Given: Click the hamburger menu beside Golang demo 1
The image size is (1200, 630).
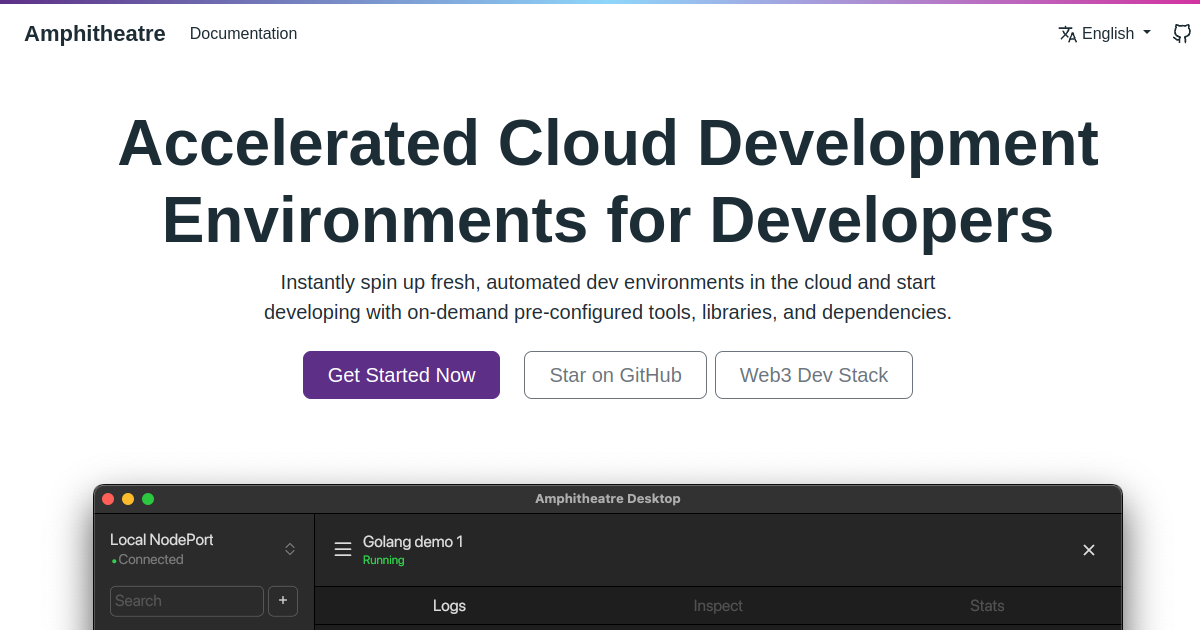Looking at the screenshot, I should pos(343,549).
